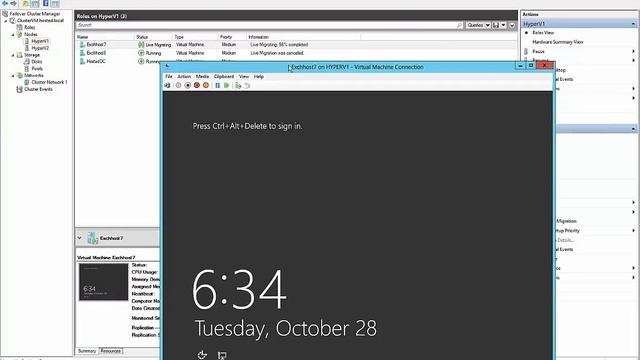
Task: Open the Clipboard menu in VM Connection
Action: point(224,76)
